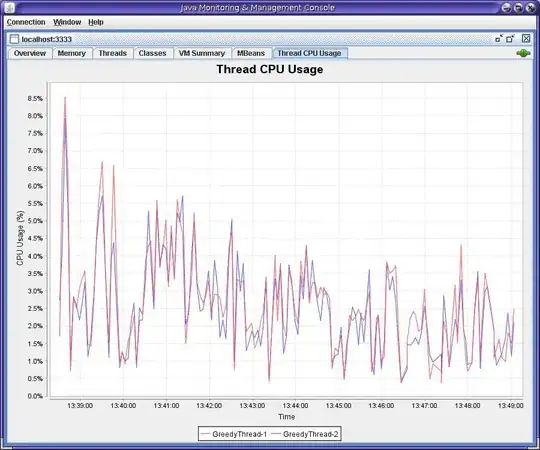
Task: Open the Connection menu
Action: [x=26, y=22]
